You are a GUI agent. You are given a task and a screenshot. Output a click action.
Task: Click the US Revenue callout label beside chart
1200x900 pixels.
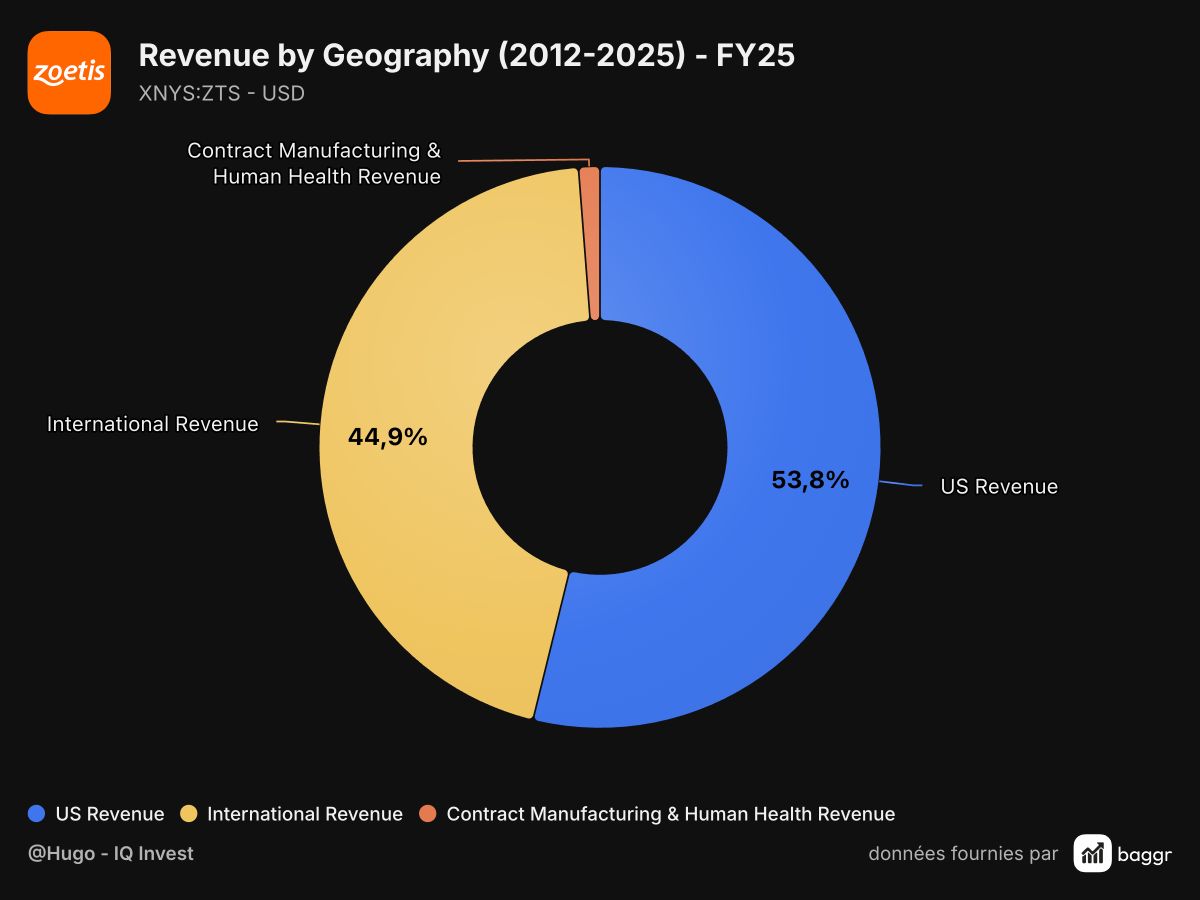click(999, 486)
